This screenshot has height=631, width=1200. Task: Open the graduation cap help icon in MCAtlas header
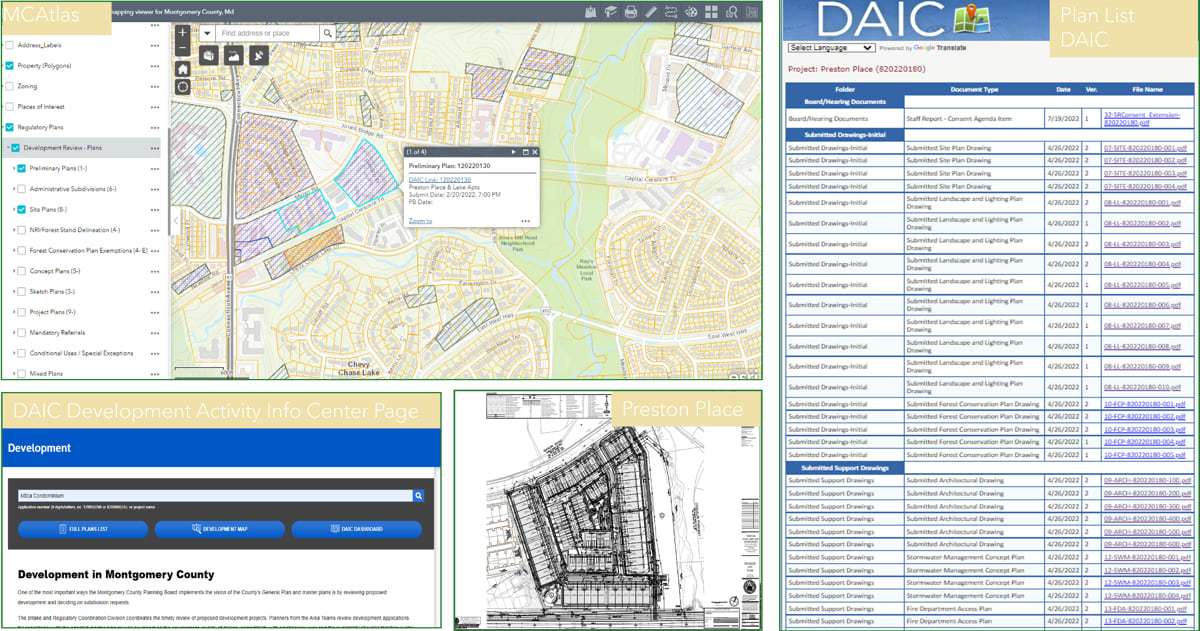click(611, 11)
